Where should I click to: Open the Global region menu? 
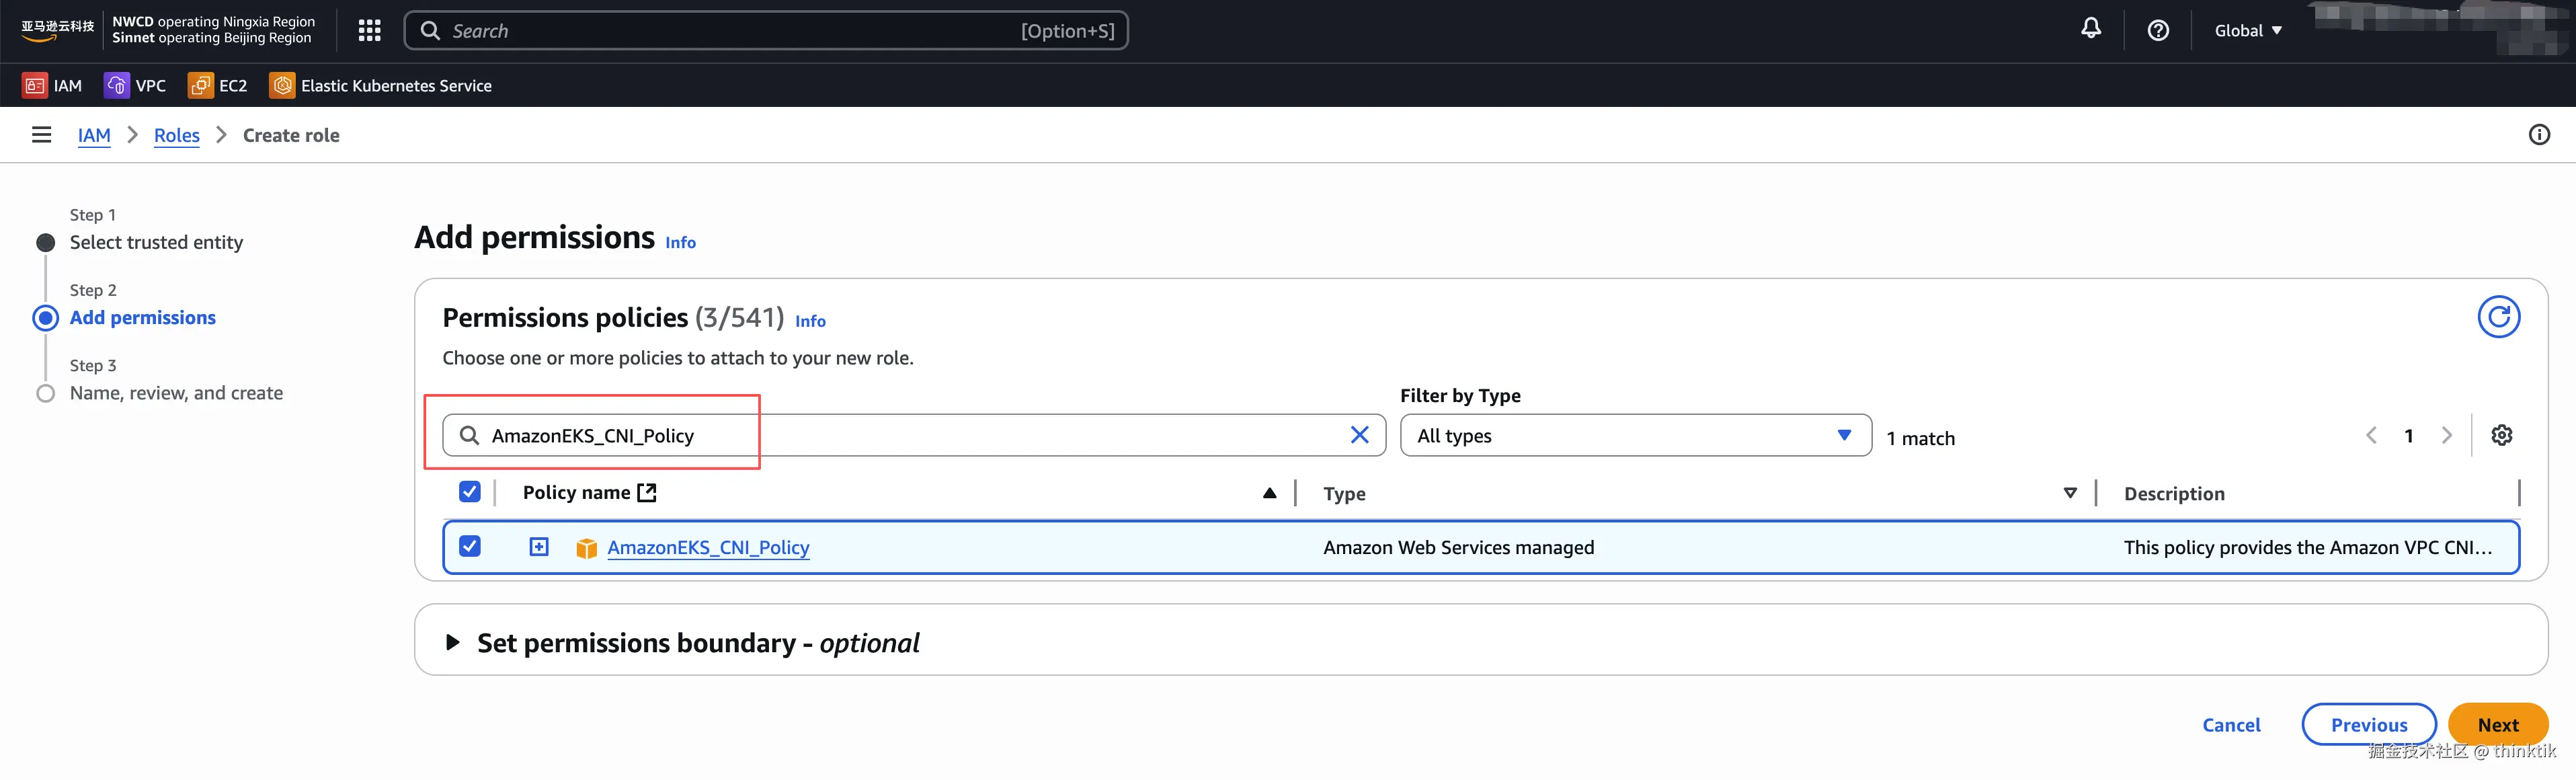(x=2247, y=31)
